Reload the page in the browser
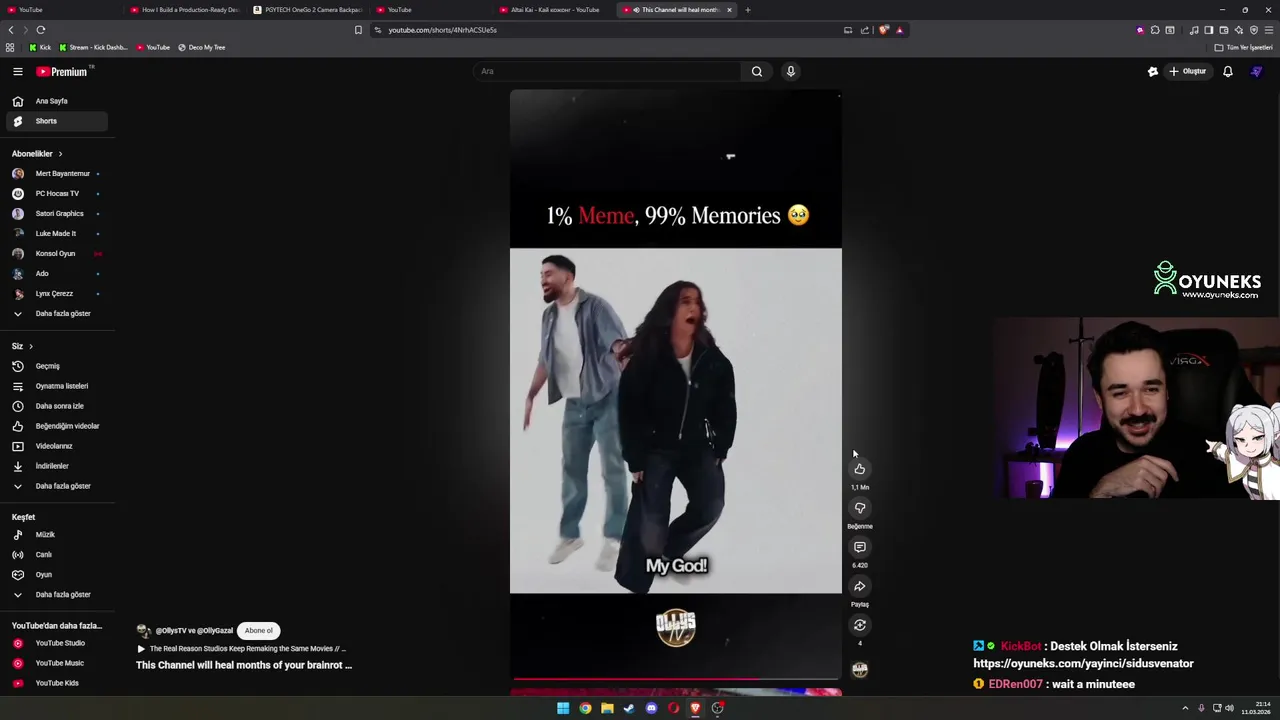The image size is (1280, 720). (41, 30)
